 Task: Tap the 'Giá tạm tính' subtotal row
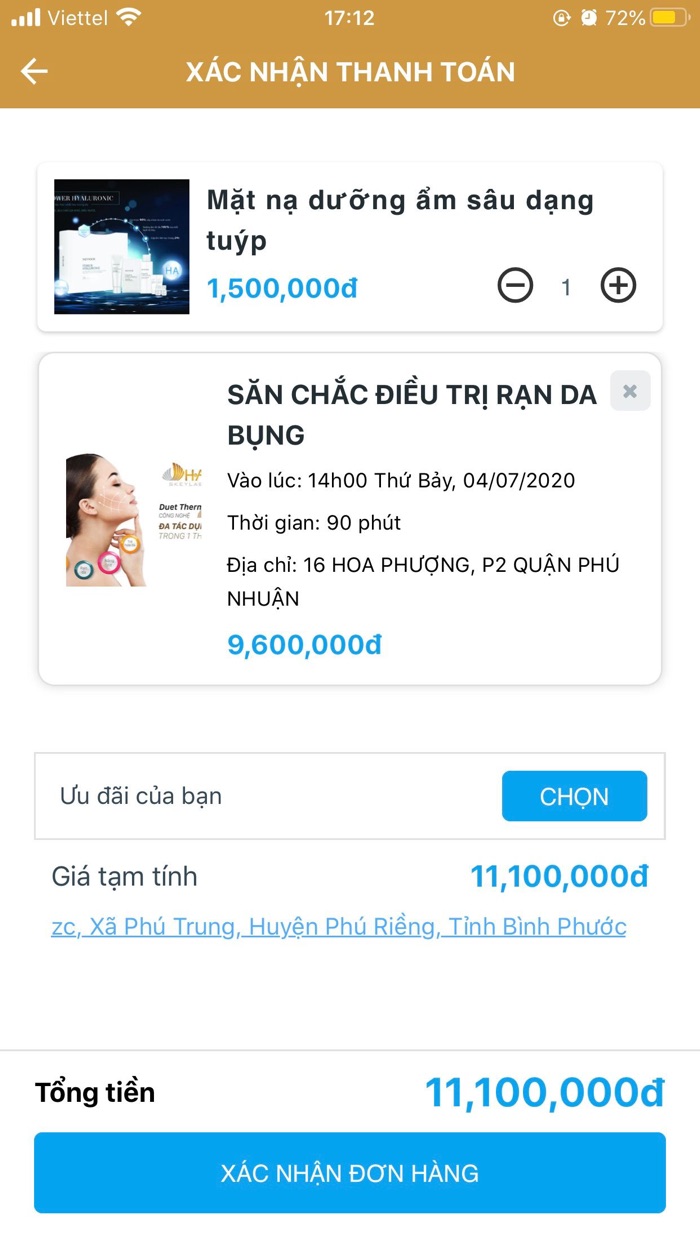point(125,876)
